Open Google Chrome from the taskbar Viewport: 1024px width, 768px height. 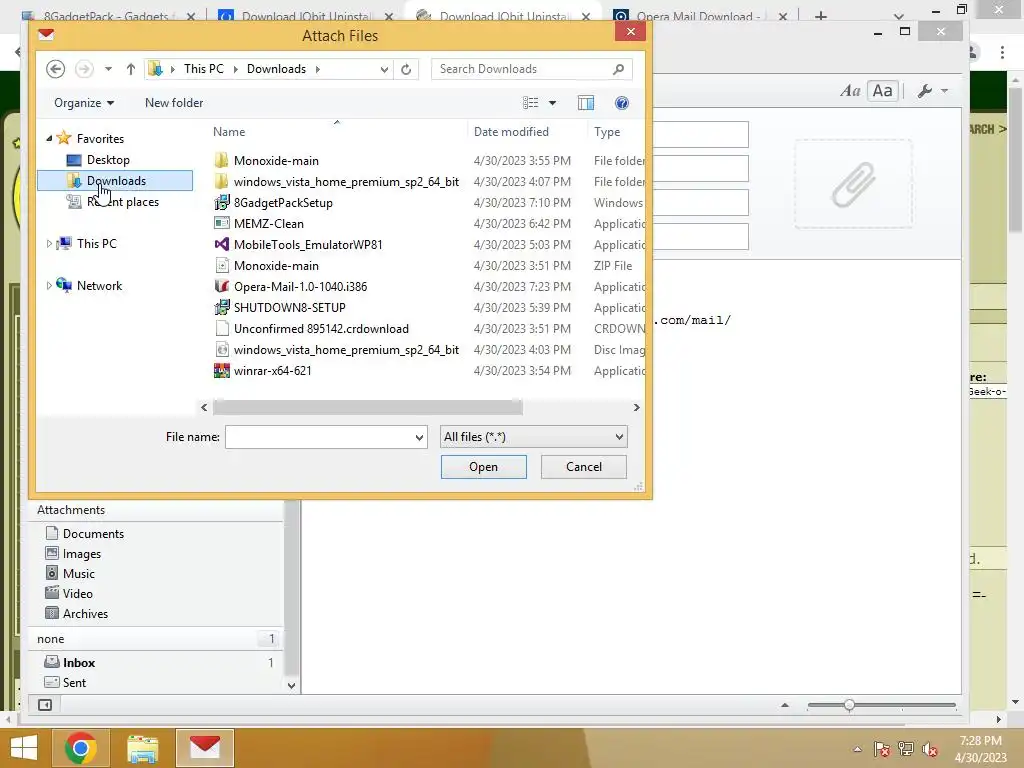tap(81, 748)
